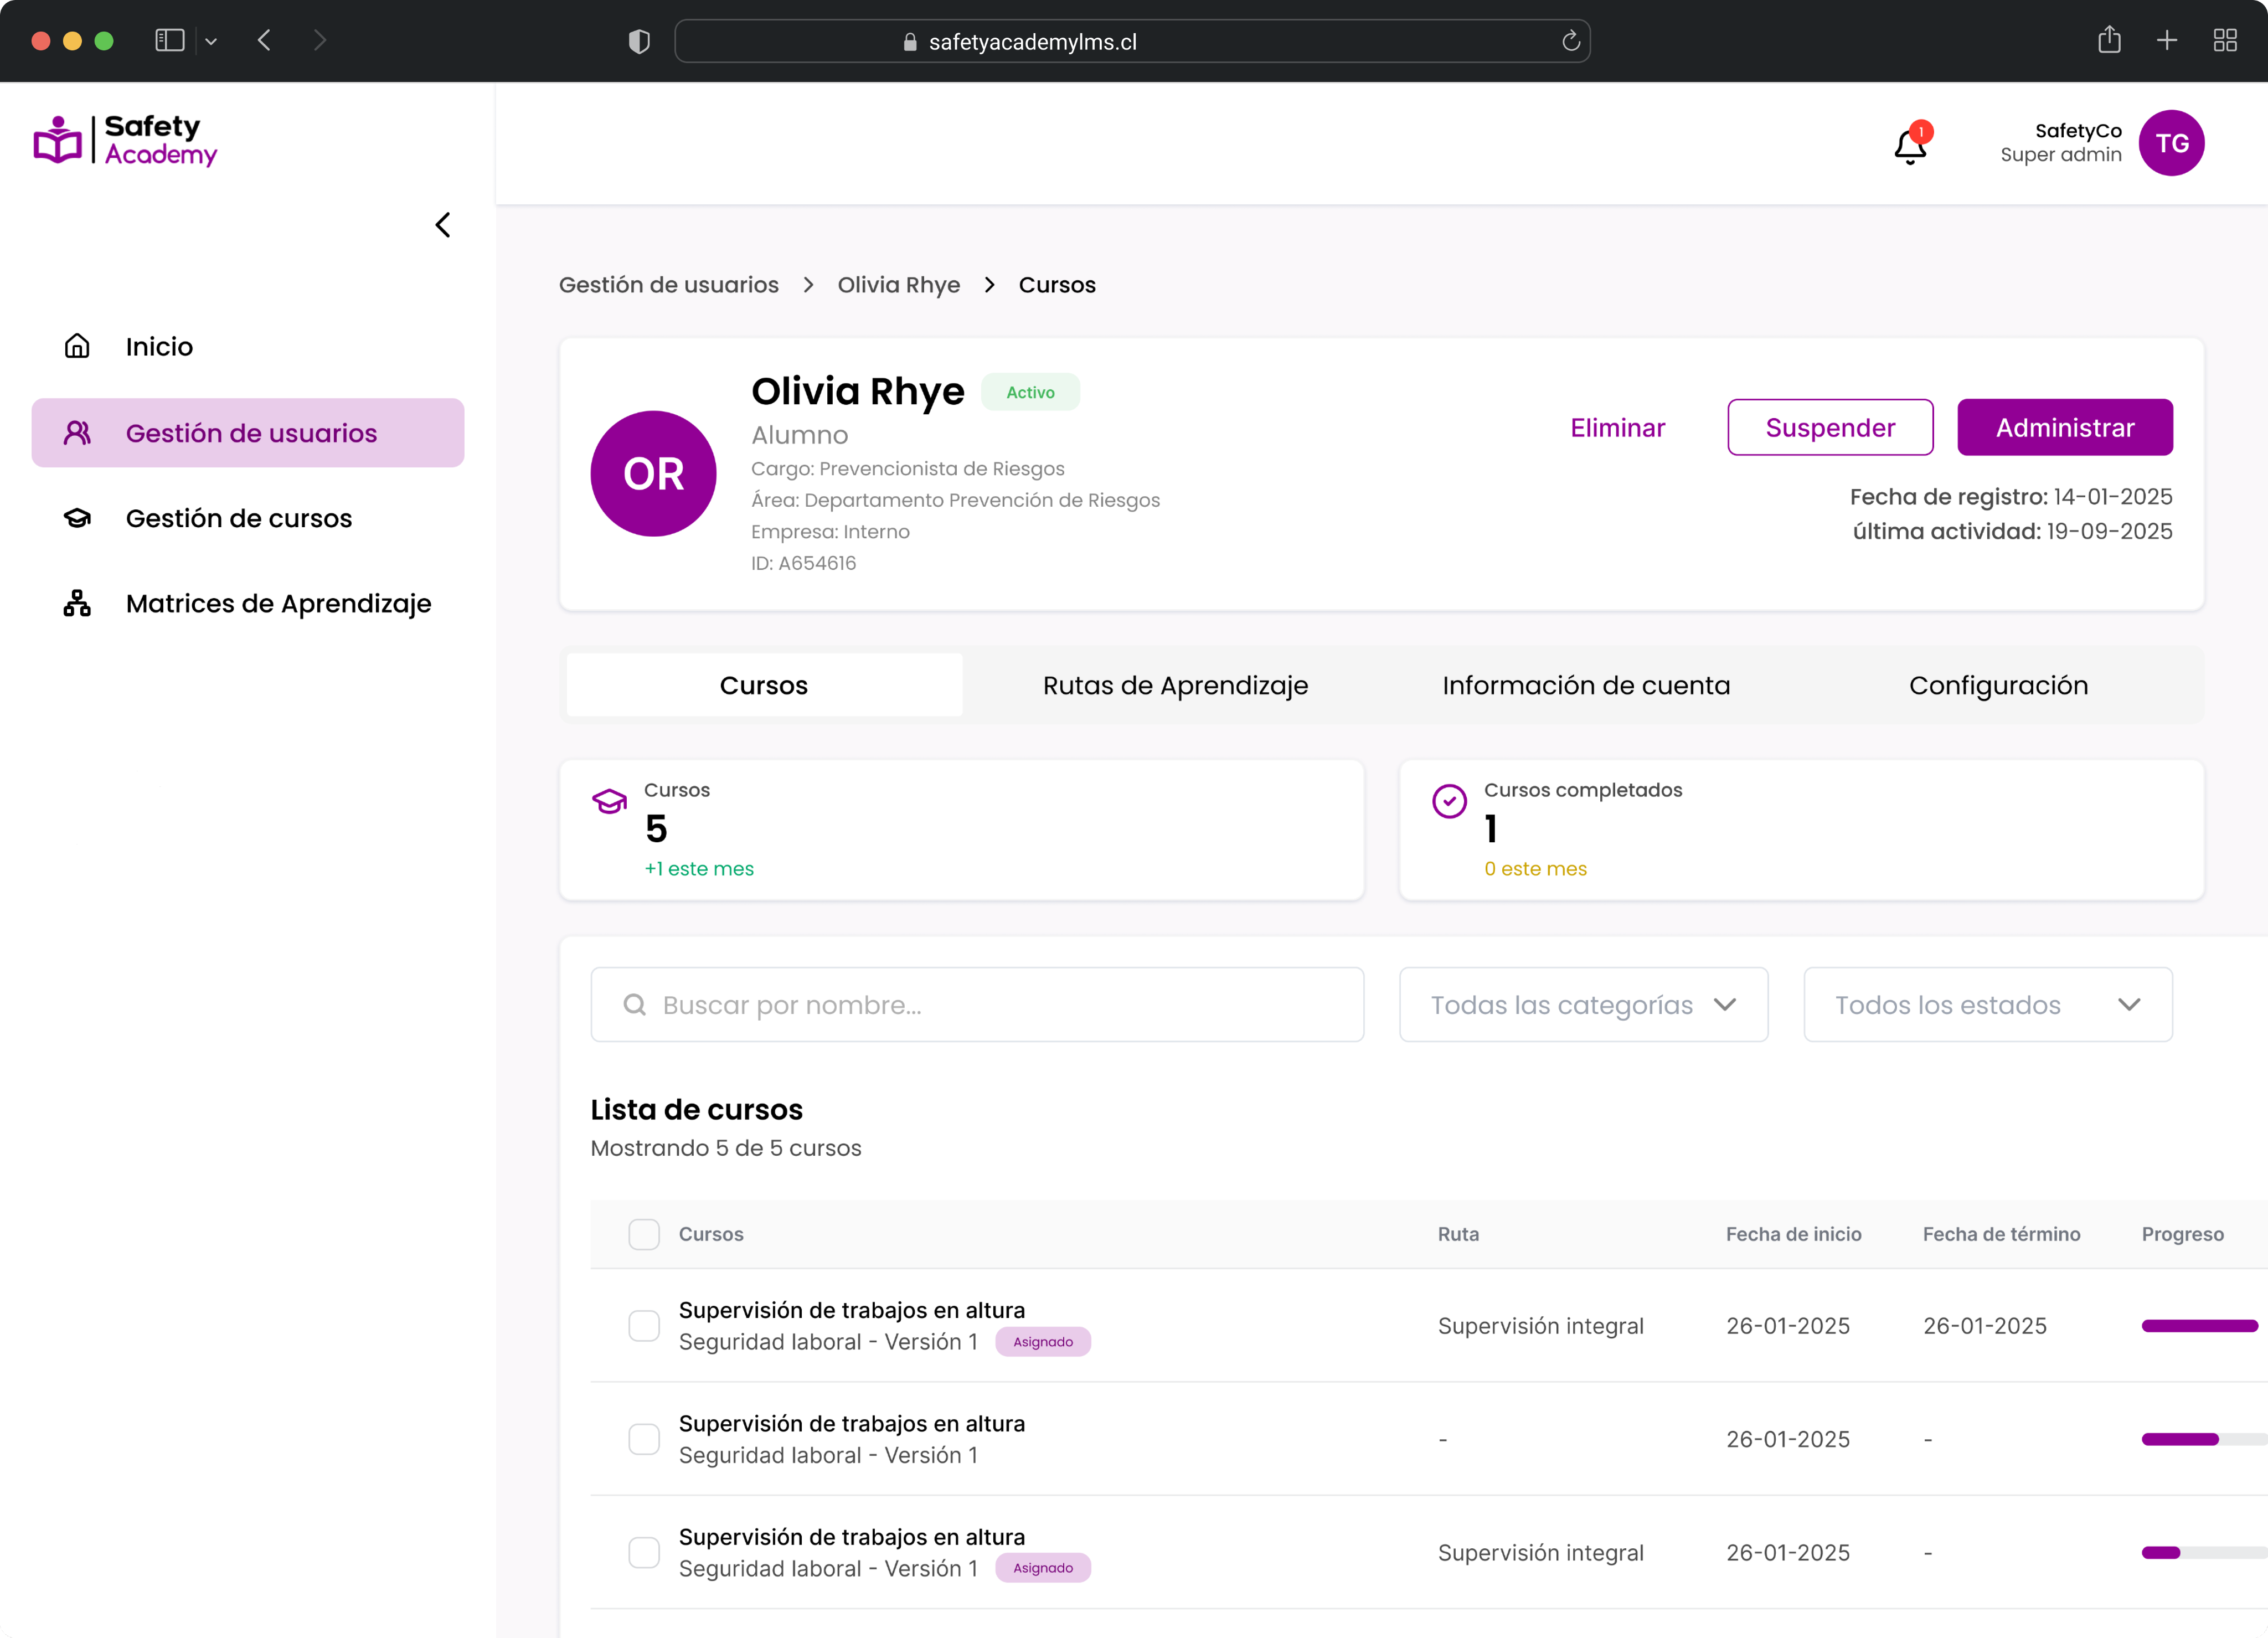Collapse the sidebar with the left arrow
The width and height of the screenshot is (2268, 1638).
click(x=443, y=225)
